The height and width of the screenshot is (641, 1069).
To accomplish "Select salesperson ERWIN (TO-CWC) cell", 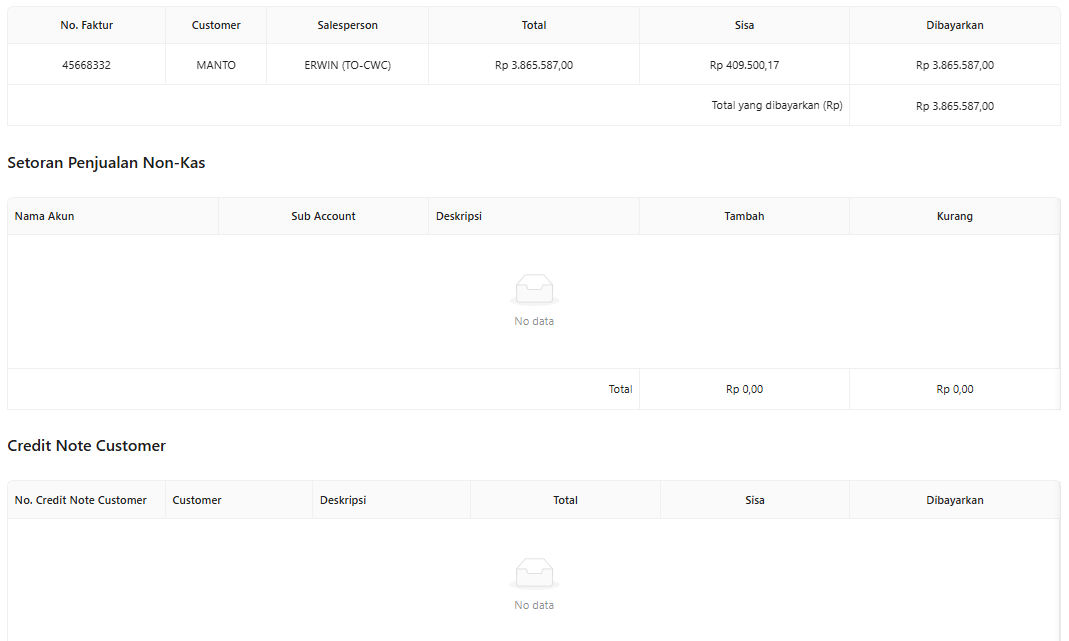I will 347,65.
